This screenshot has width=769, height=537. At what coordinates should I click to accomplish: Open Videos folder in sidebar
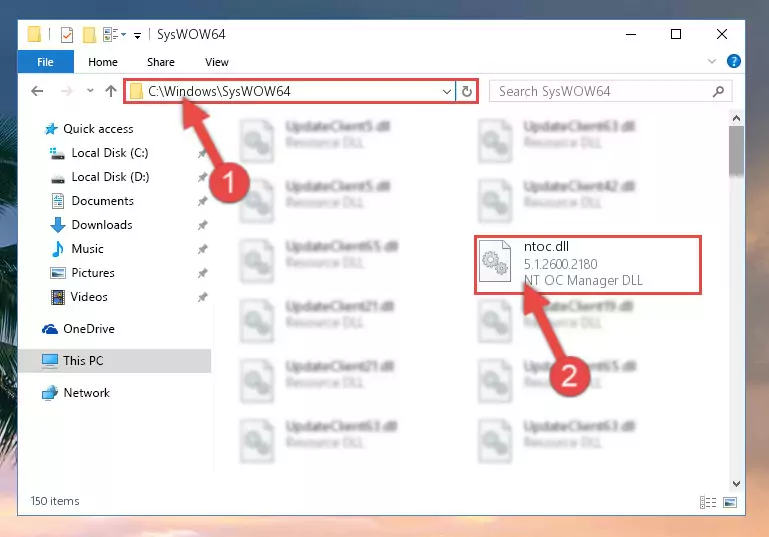[x=89, y=297]
